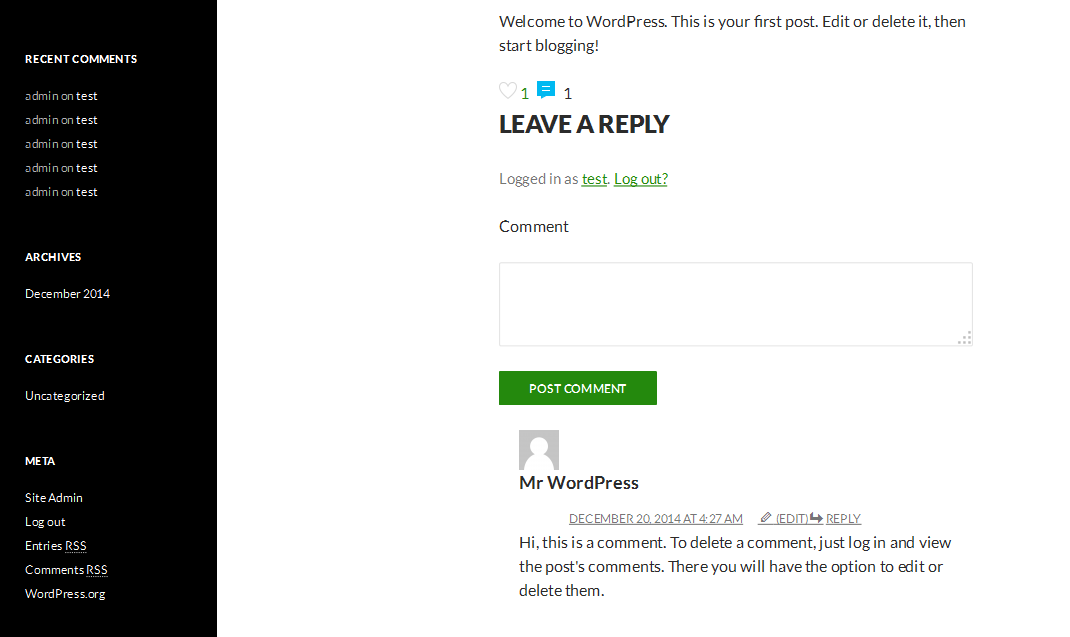The image size is (1070, 637).
Task: Go to Site Admin
Action: [54, 498]
